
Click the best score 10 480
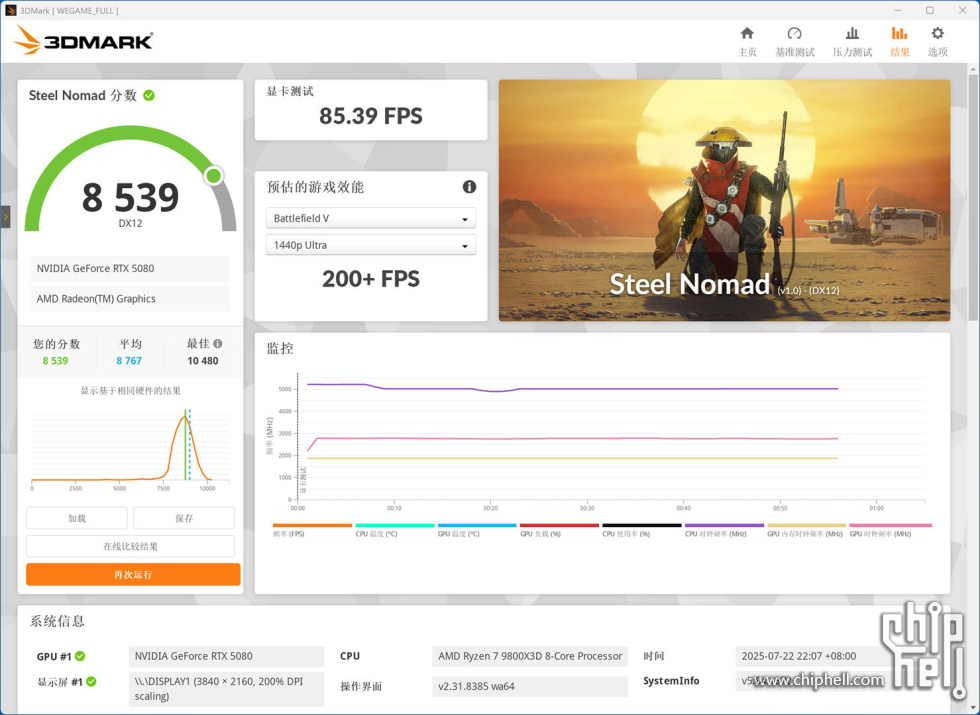coord(202,361)
